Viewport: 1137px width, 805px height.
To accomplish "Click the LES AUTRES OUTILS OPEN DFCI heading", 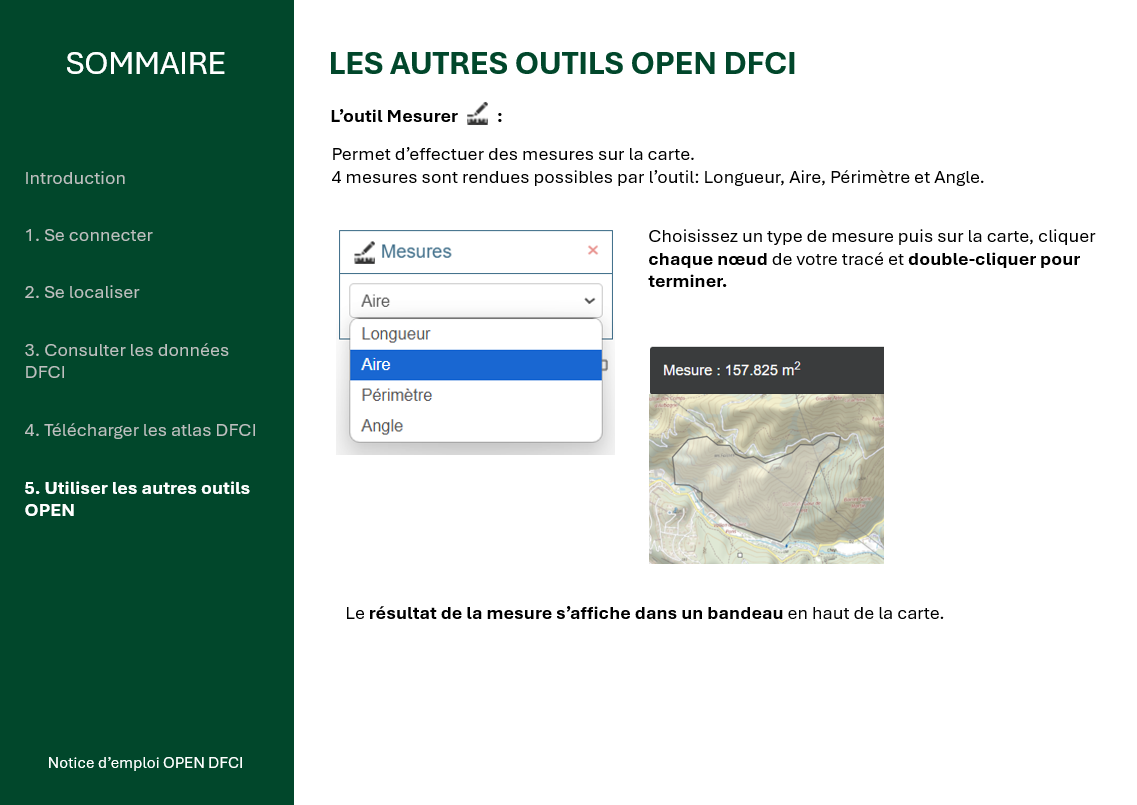I will (562, 64).
